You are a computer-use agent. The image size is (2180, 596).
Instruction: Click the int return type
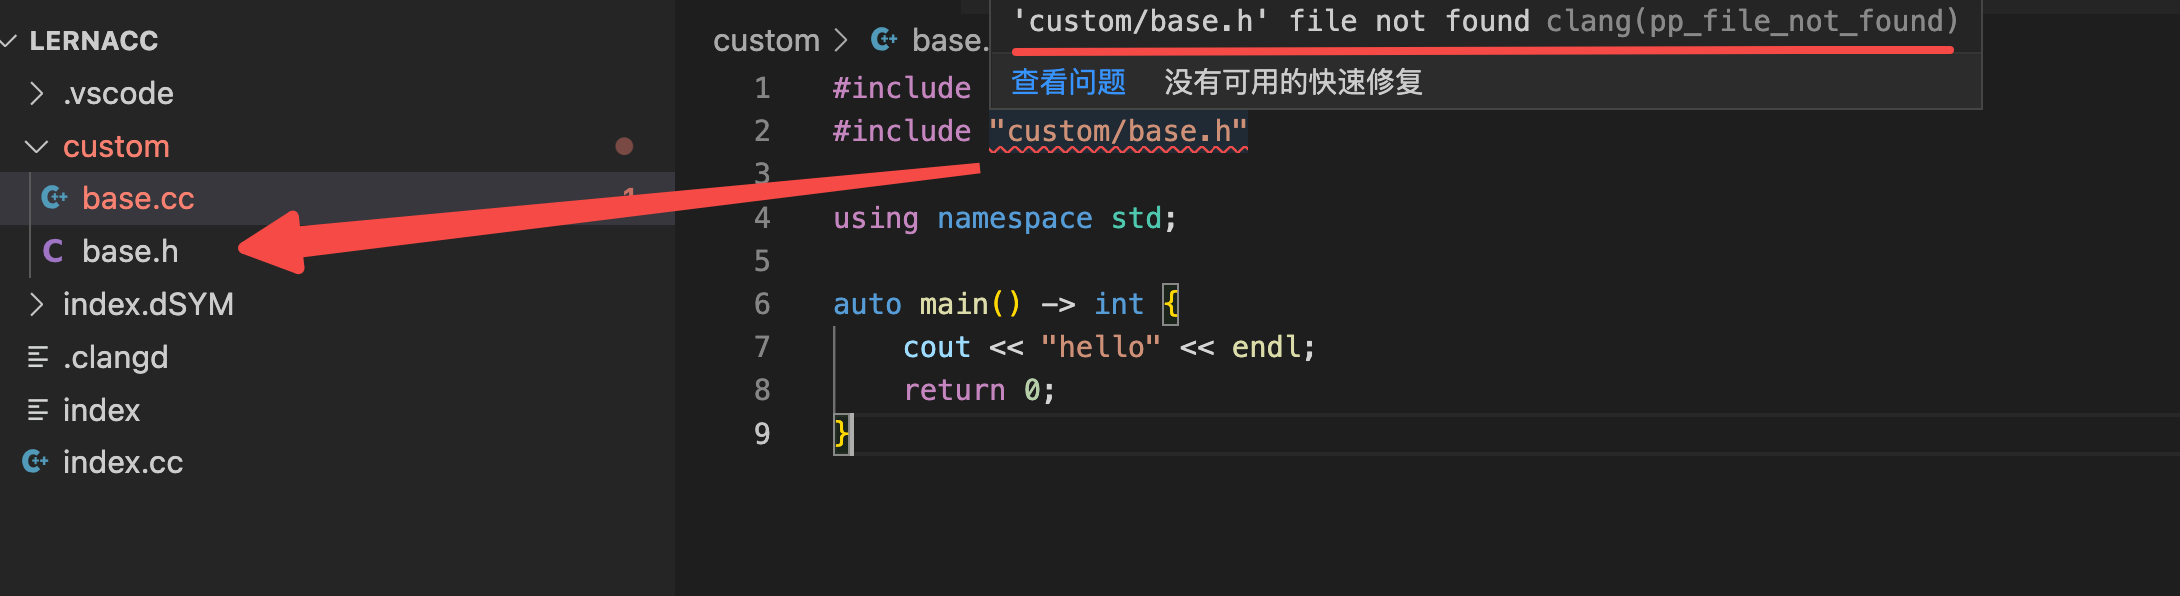point(1119,304)
